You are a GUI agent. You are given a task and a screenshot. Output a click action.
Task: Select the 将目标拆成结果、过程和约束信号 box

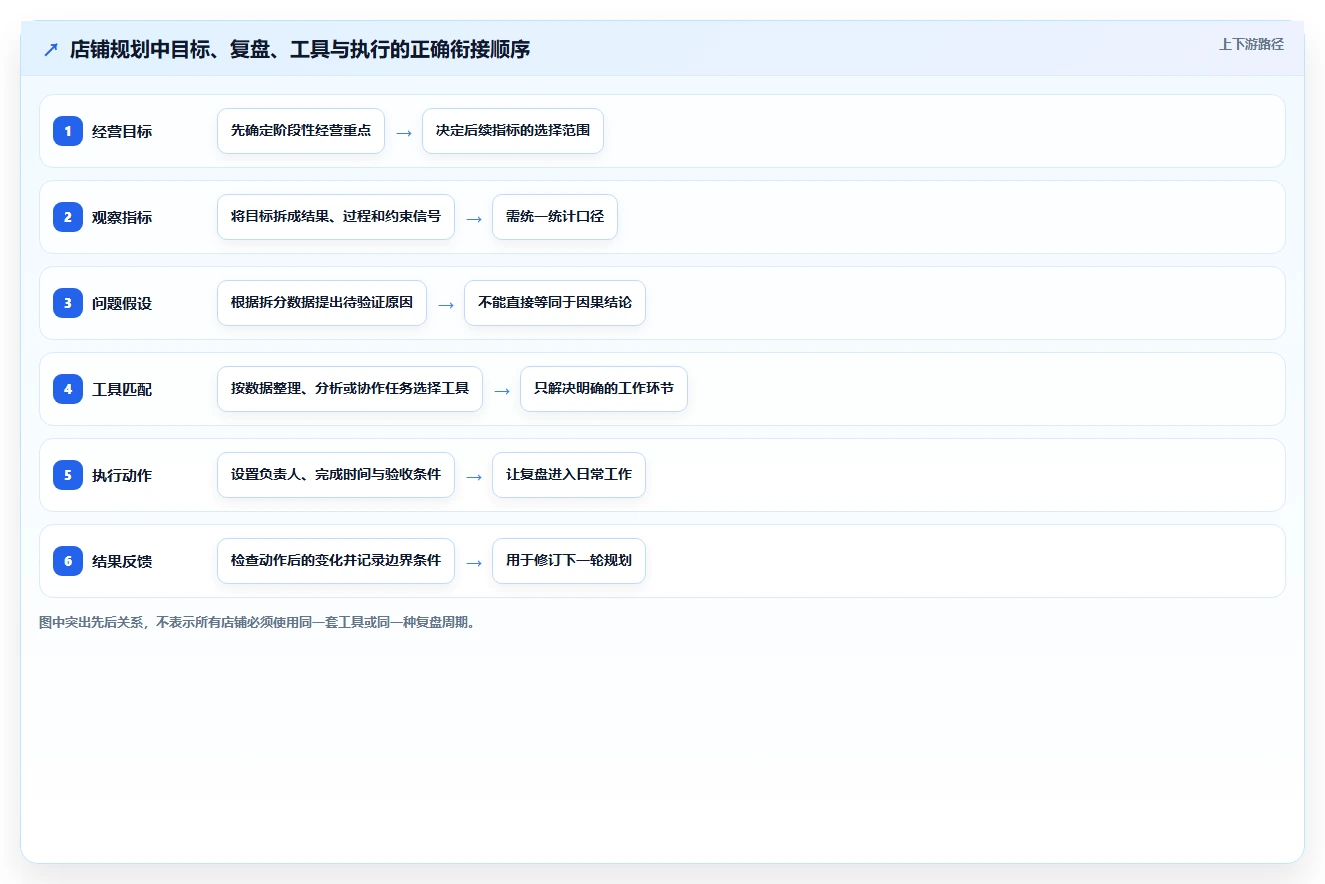click(x=336, y=217)
